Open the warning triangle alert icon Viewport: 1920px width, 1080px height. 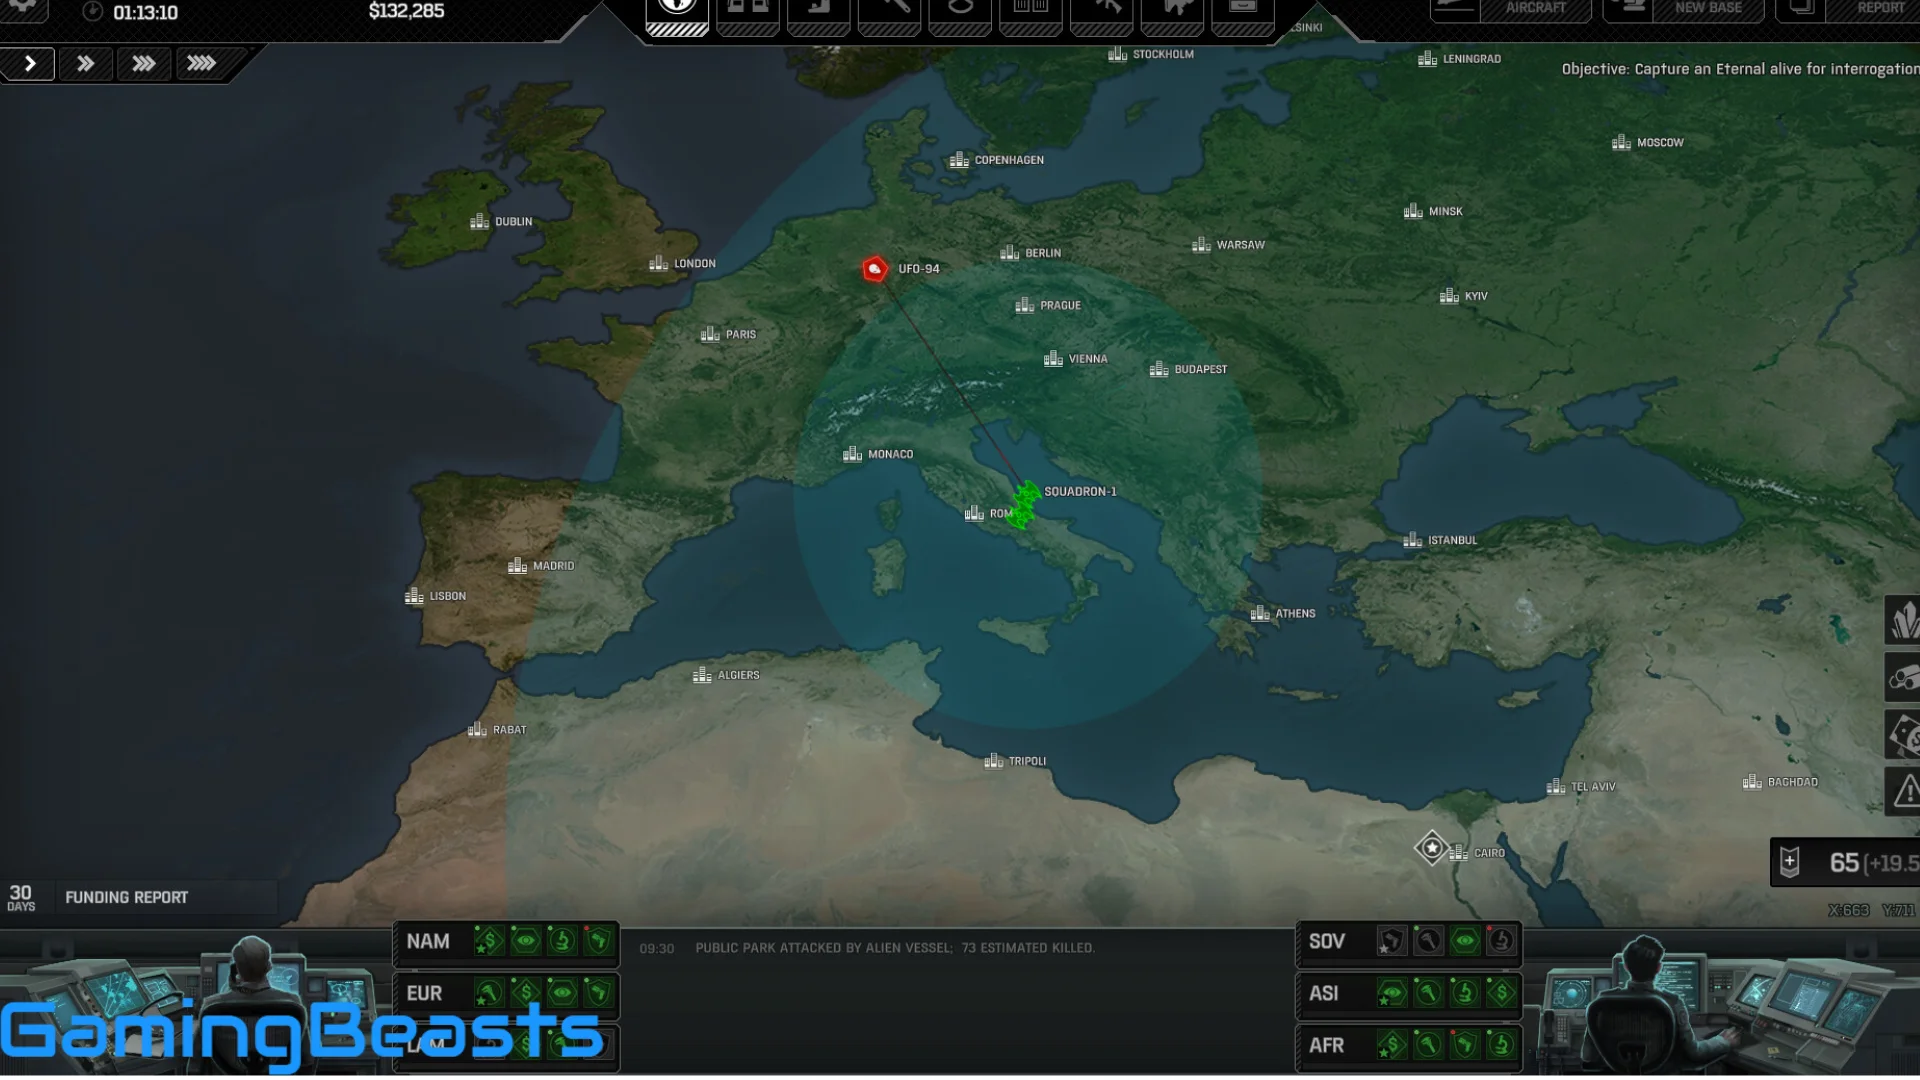click(1903, 791)
